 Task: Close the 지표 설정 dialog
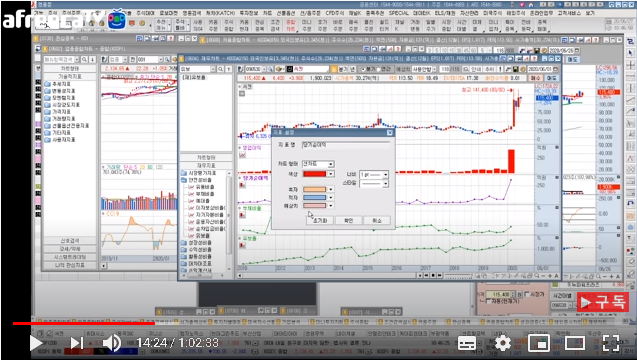coord(390,132)
